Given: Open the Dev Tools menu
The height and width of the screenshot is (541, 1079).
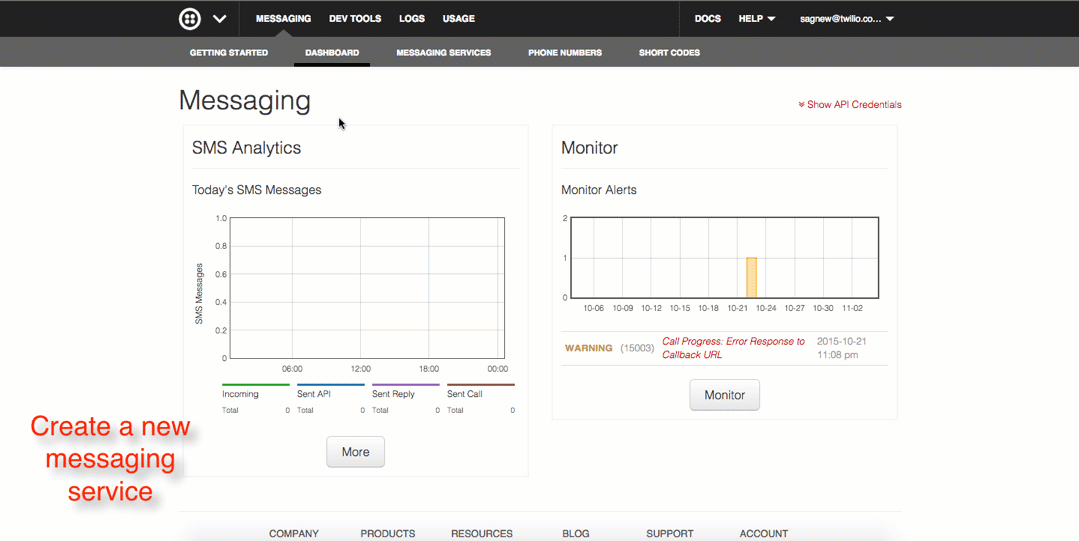Looking at the screenshot, I should point(355,19).
